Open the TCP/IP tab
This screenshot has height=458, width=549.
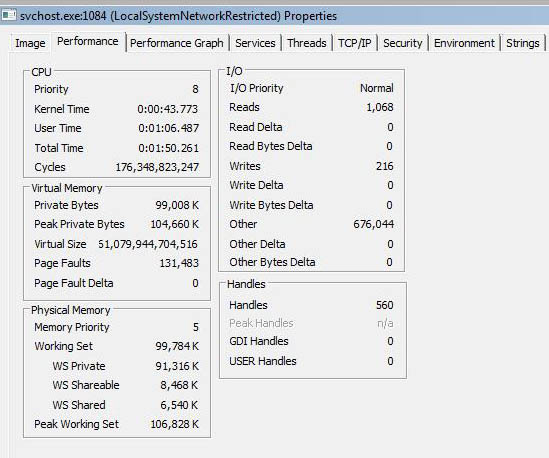(x=354, y=43)
